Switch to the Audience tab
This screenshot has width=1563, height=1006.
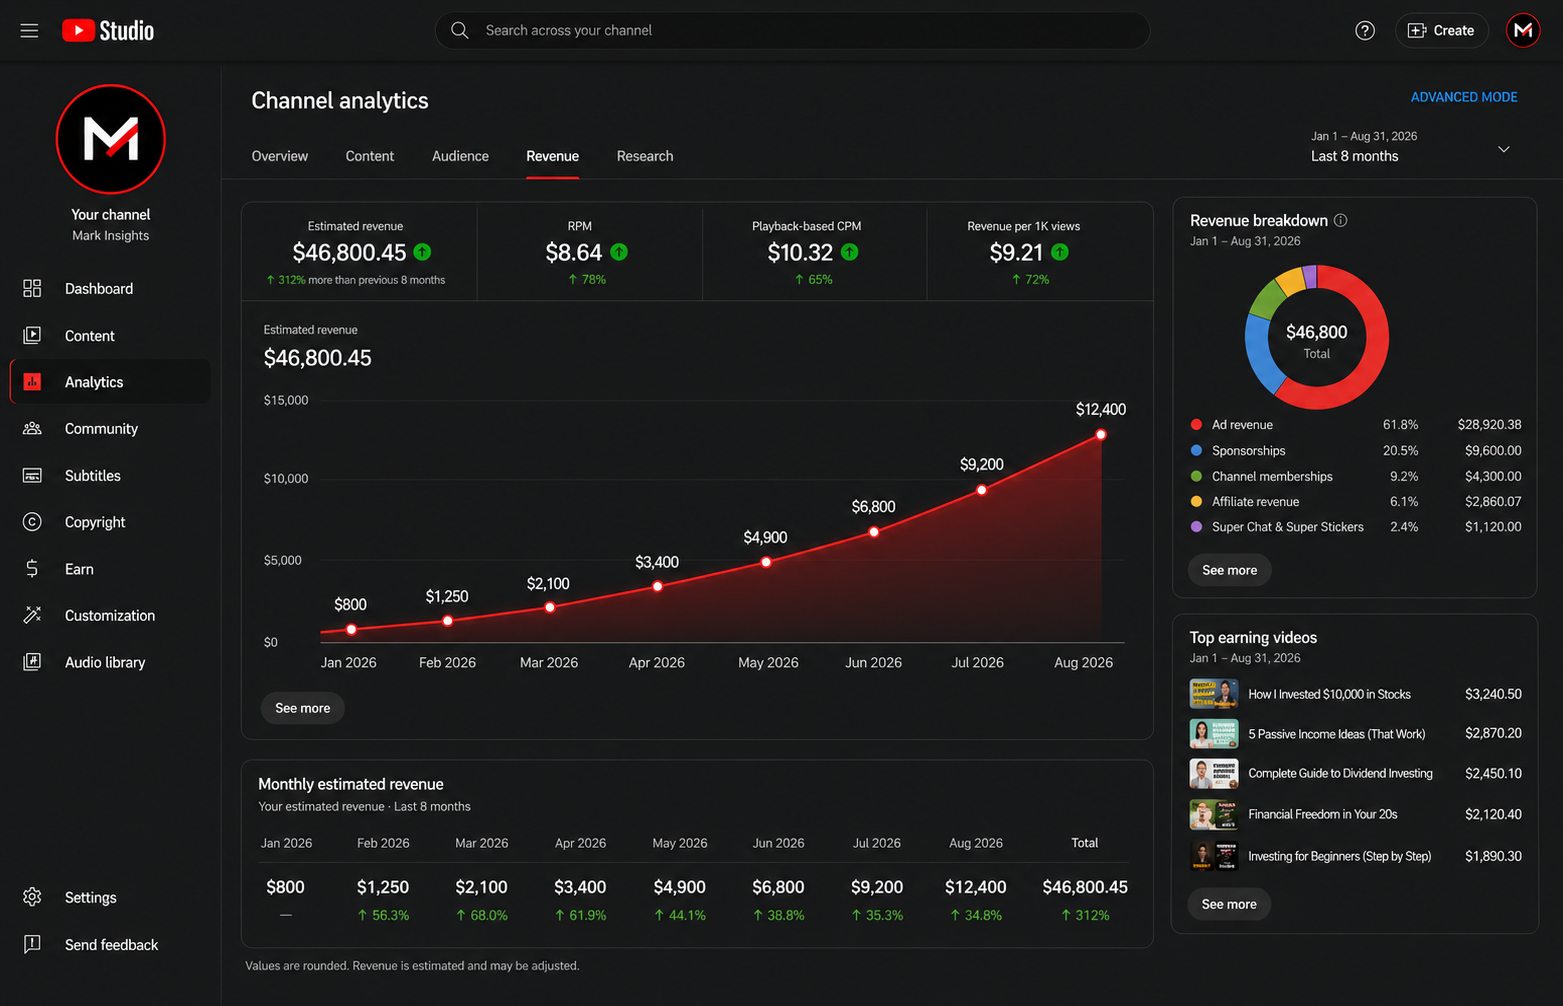click(x=460, y=156)
